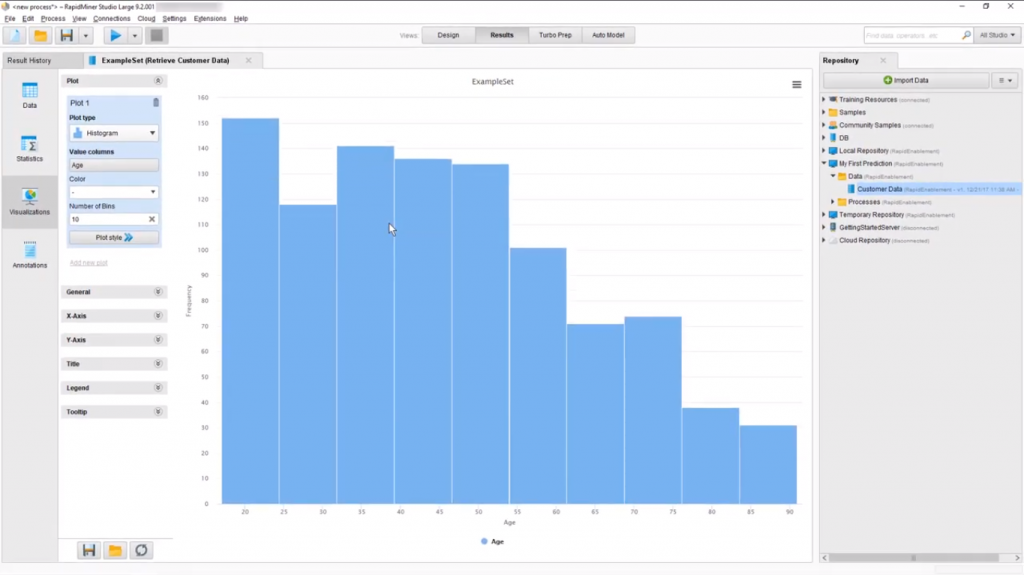The height and width of the screenshot is (575, 1024).
Task: Open the Process menu
Action: [x=53, y=18]
